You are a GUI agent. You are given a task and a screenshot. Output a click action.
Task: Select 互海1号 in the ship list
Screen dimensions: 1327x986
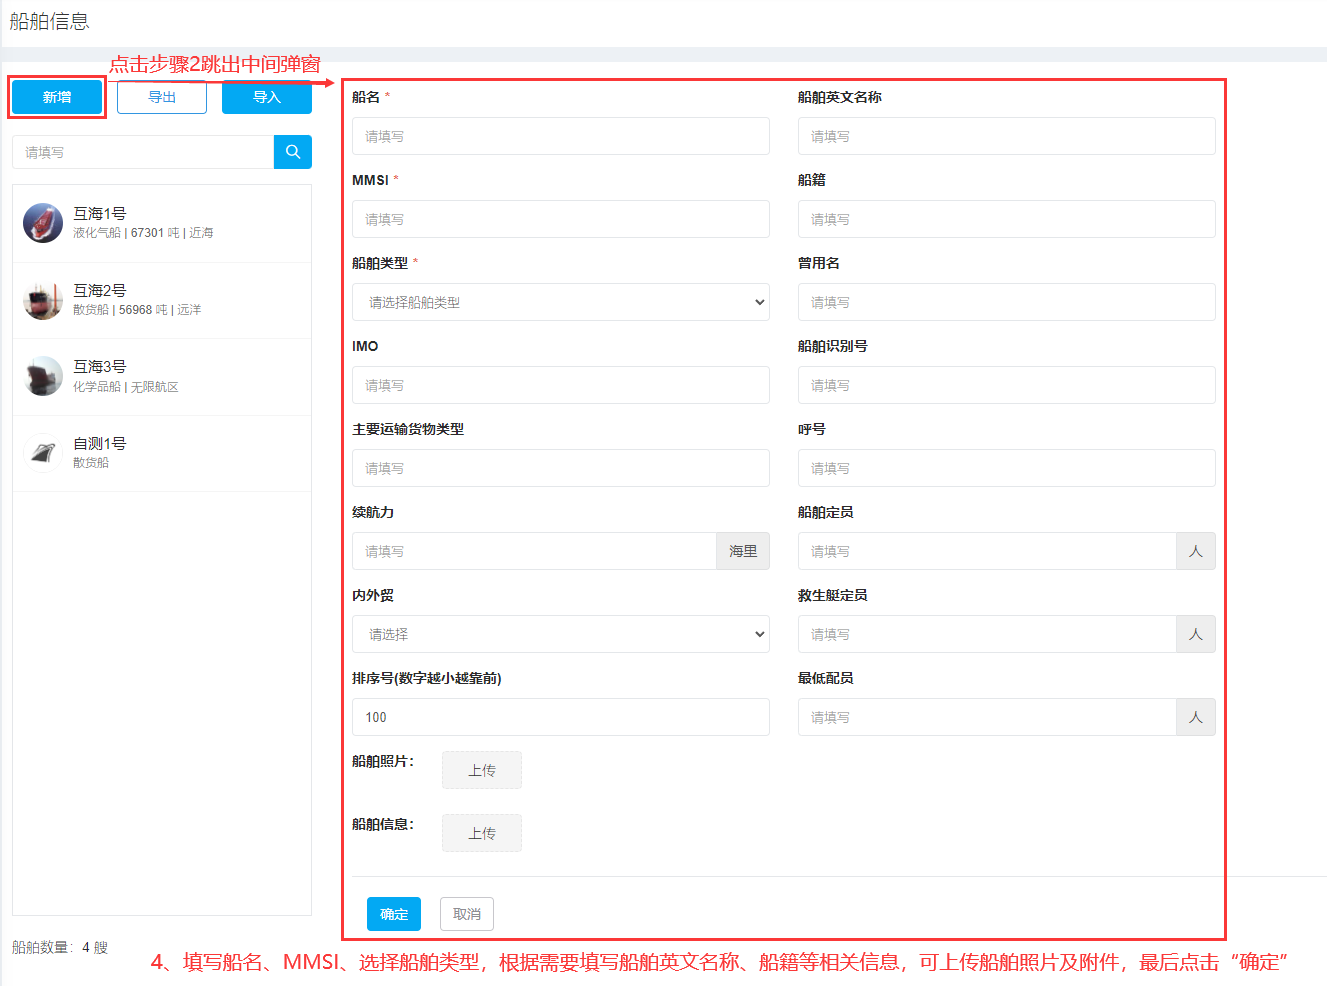(x=162, y=223)
